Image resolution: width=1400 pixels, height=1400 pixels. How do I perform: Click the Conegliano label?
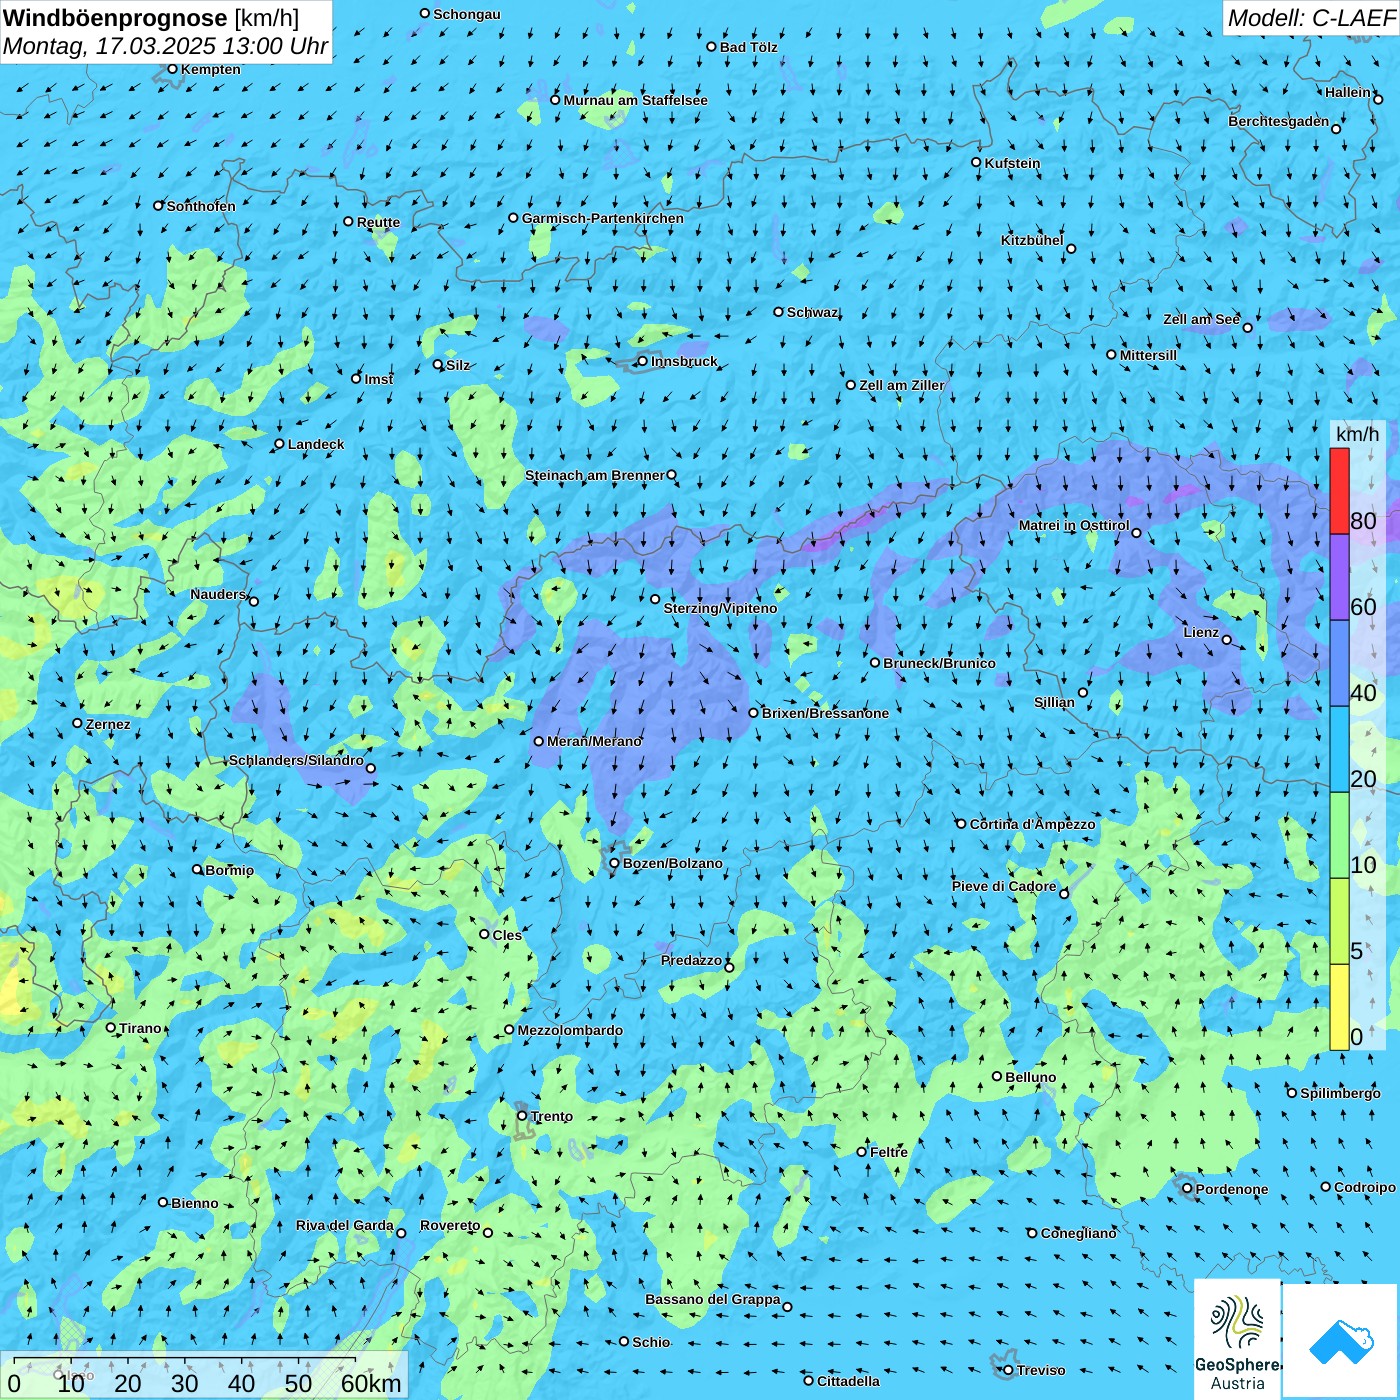point(1078,1233)
